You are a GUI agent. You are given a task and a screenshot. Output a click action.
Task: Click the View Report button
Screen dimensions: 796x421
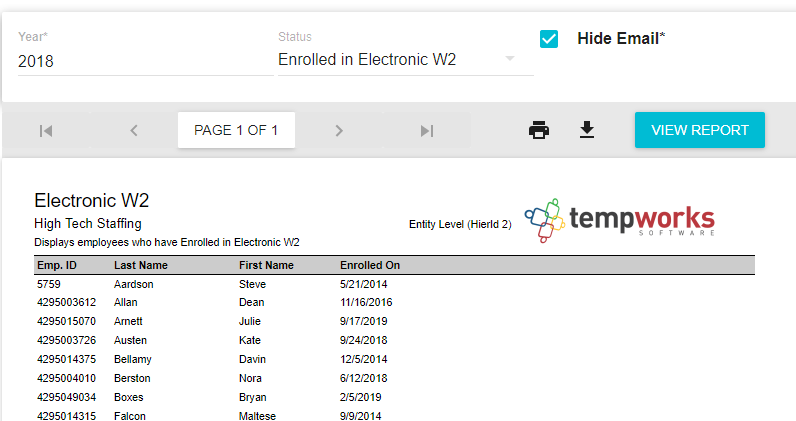coord(699,130)
